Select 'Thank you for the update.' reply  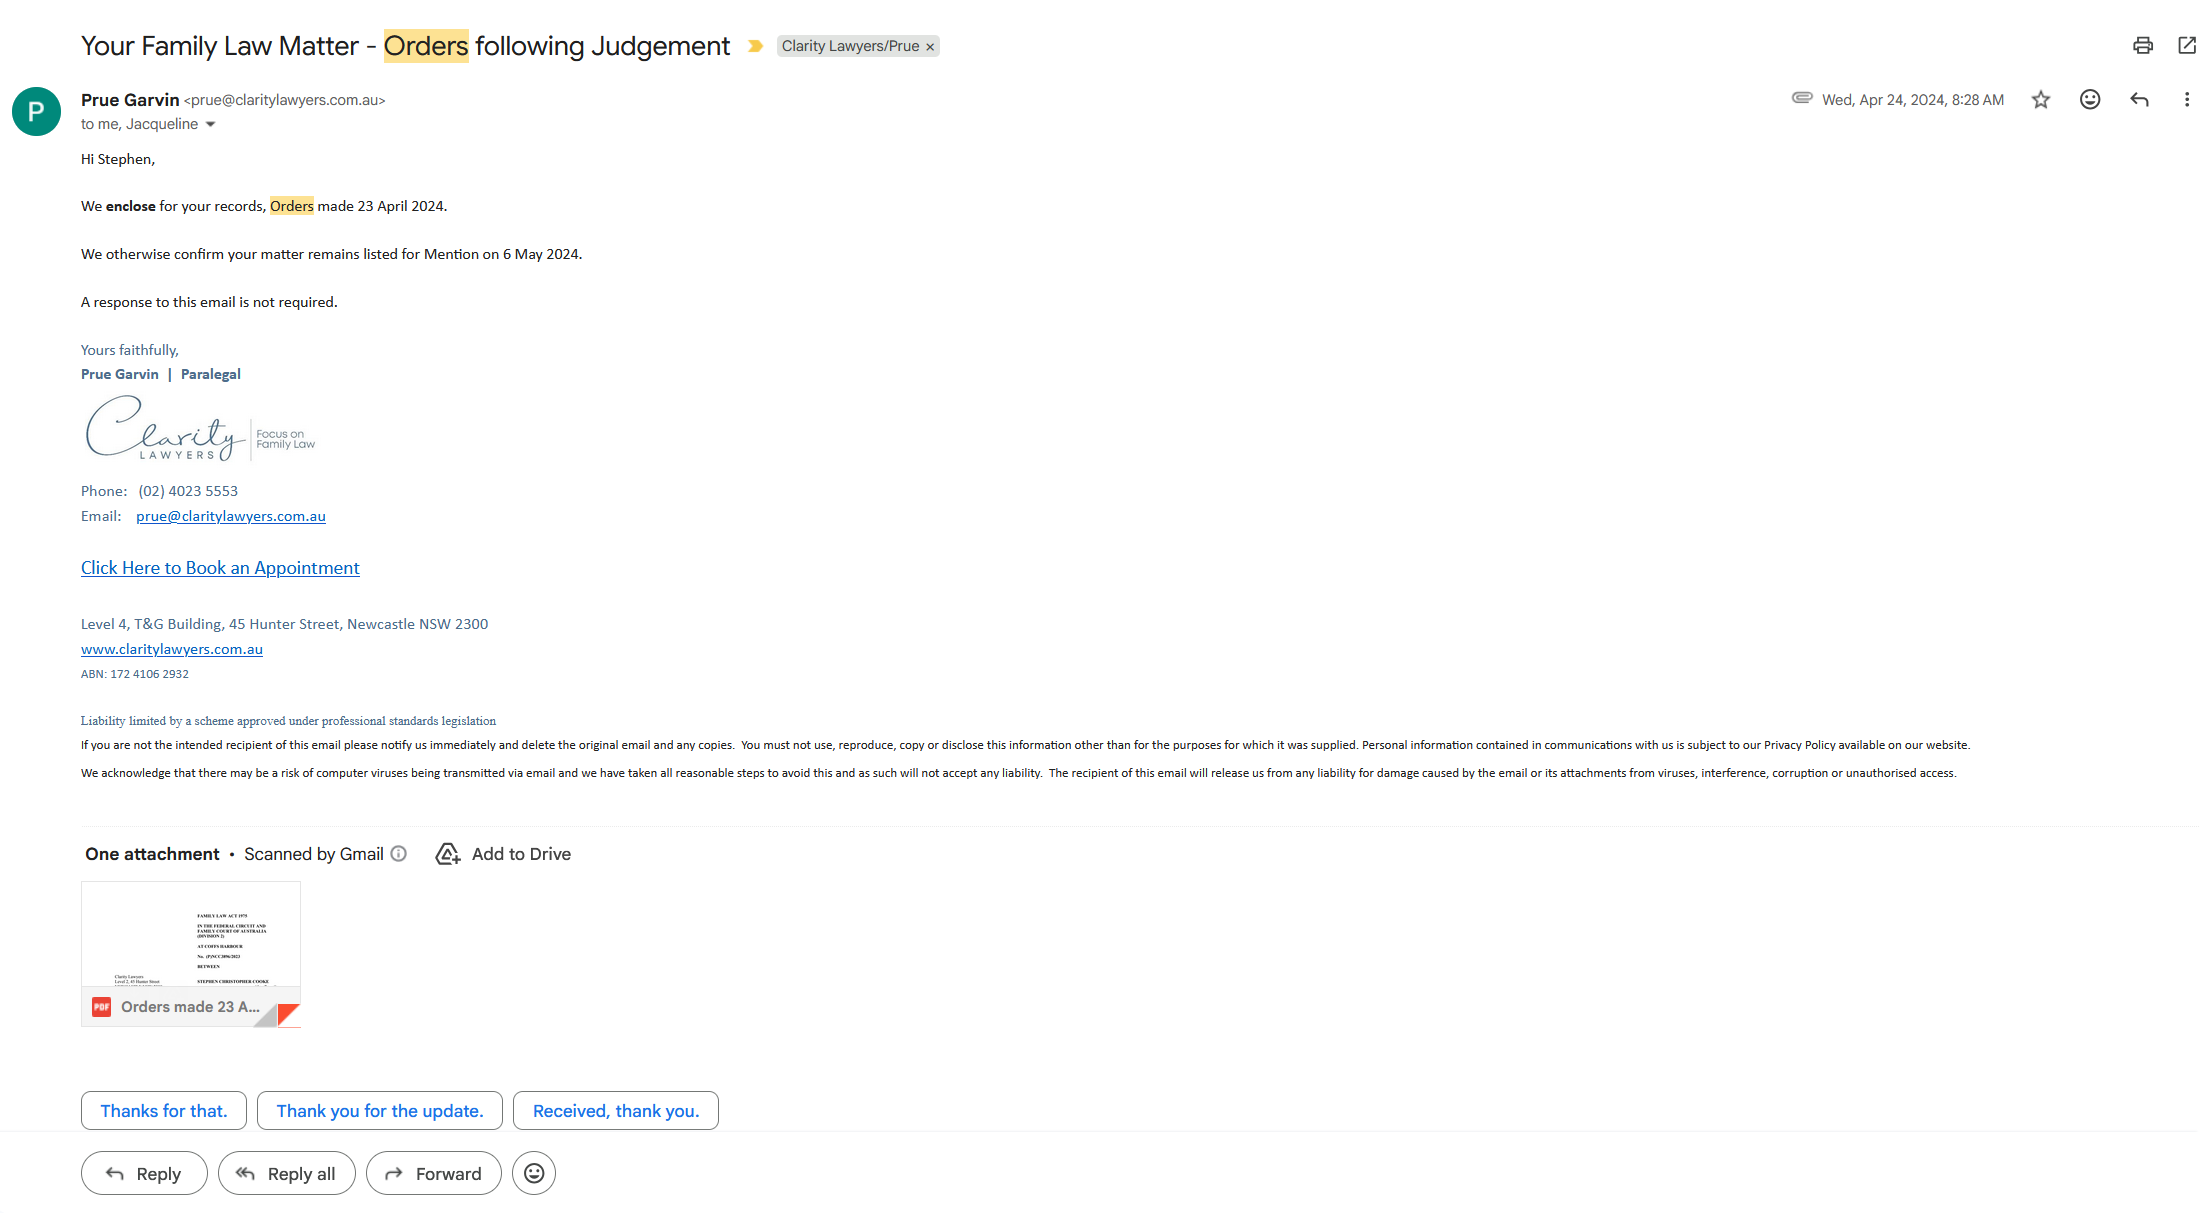[x=380, y=1111]
